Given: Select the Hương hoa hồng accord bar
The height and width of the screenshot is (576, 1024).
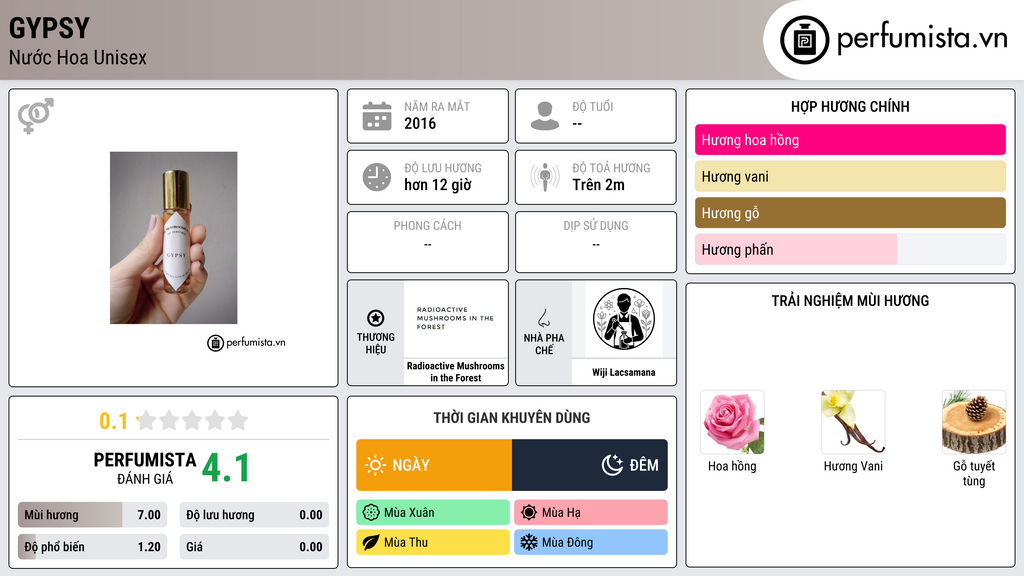Looking at the screenshot, I should coord(850,140).
